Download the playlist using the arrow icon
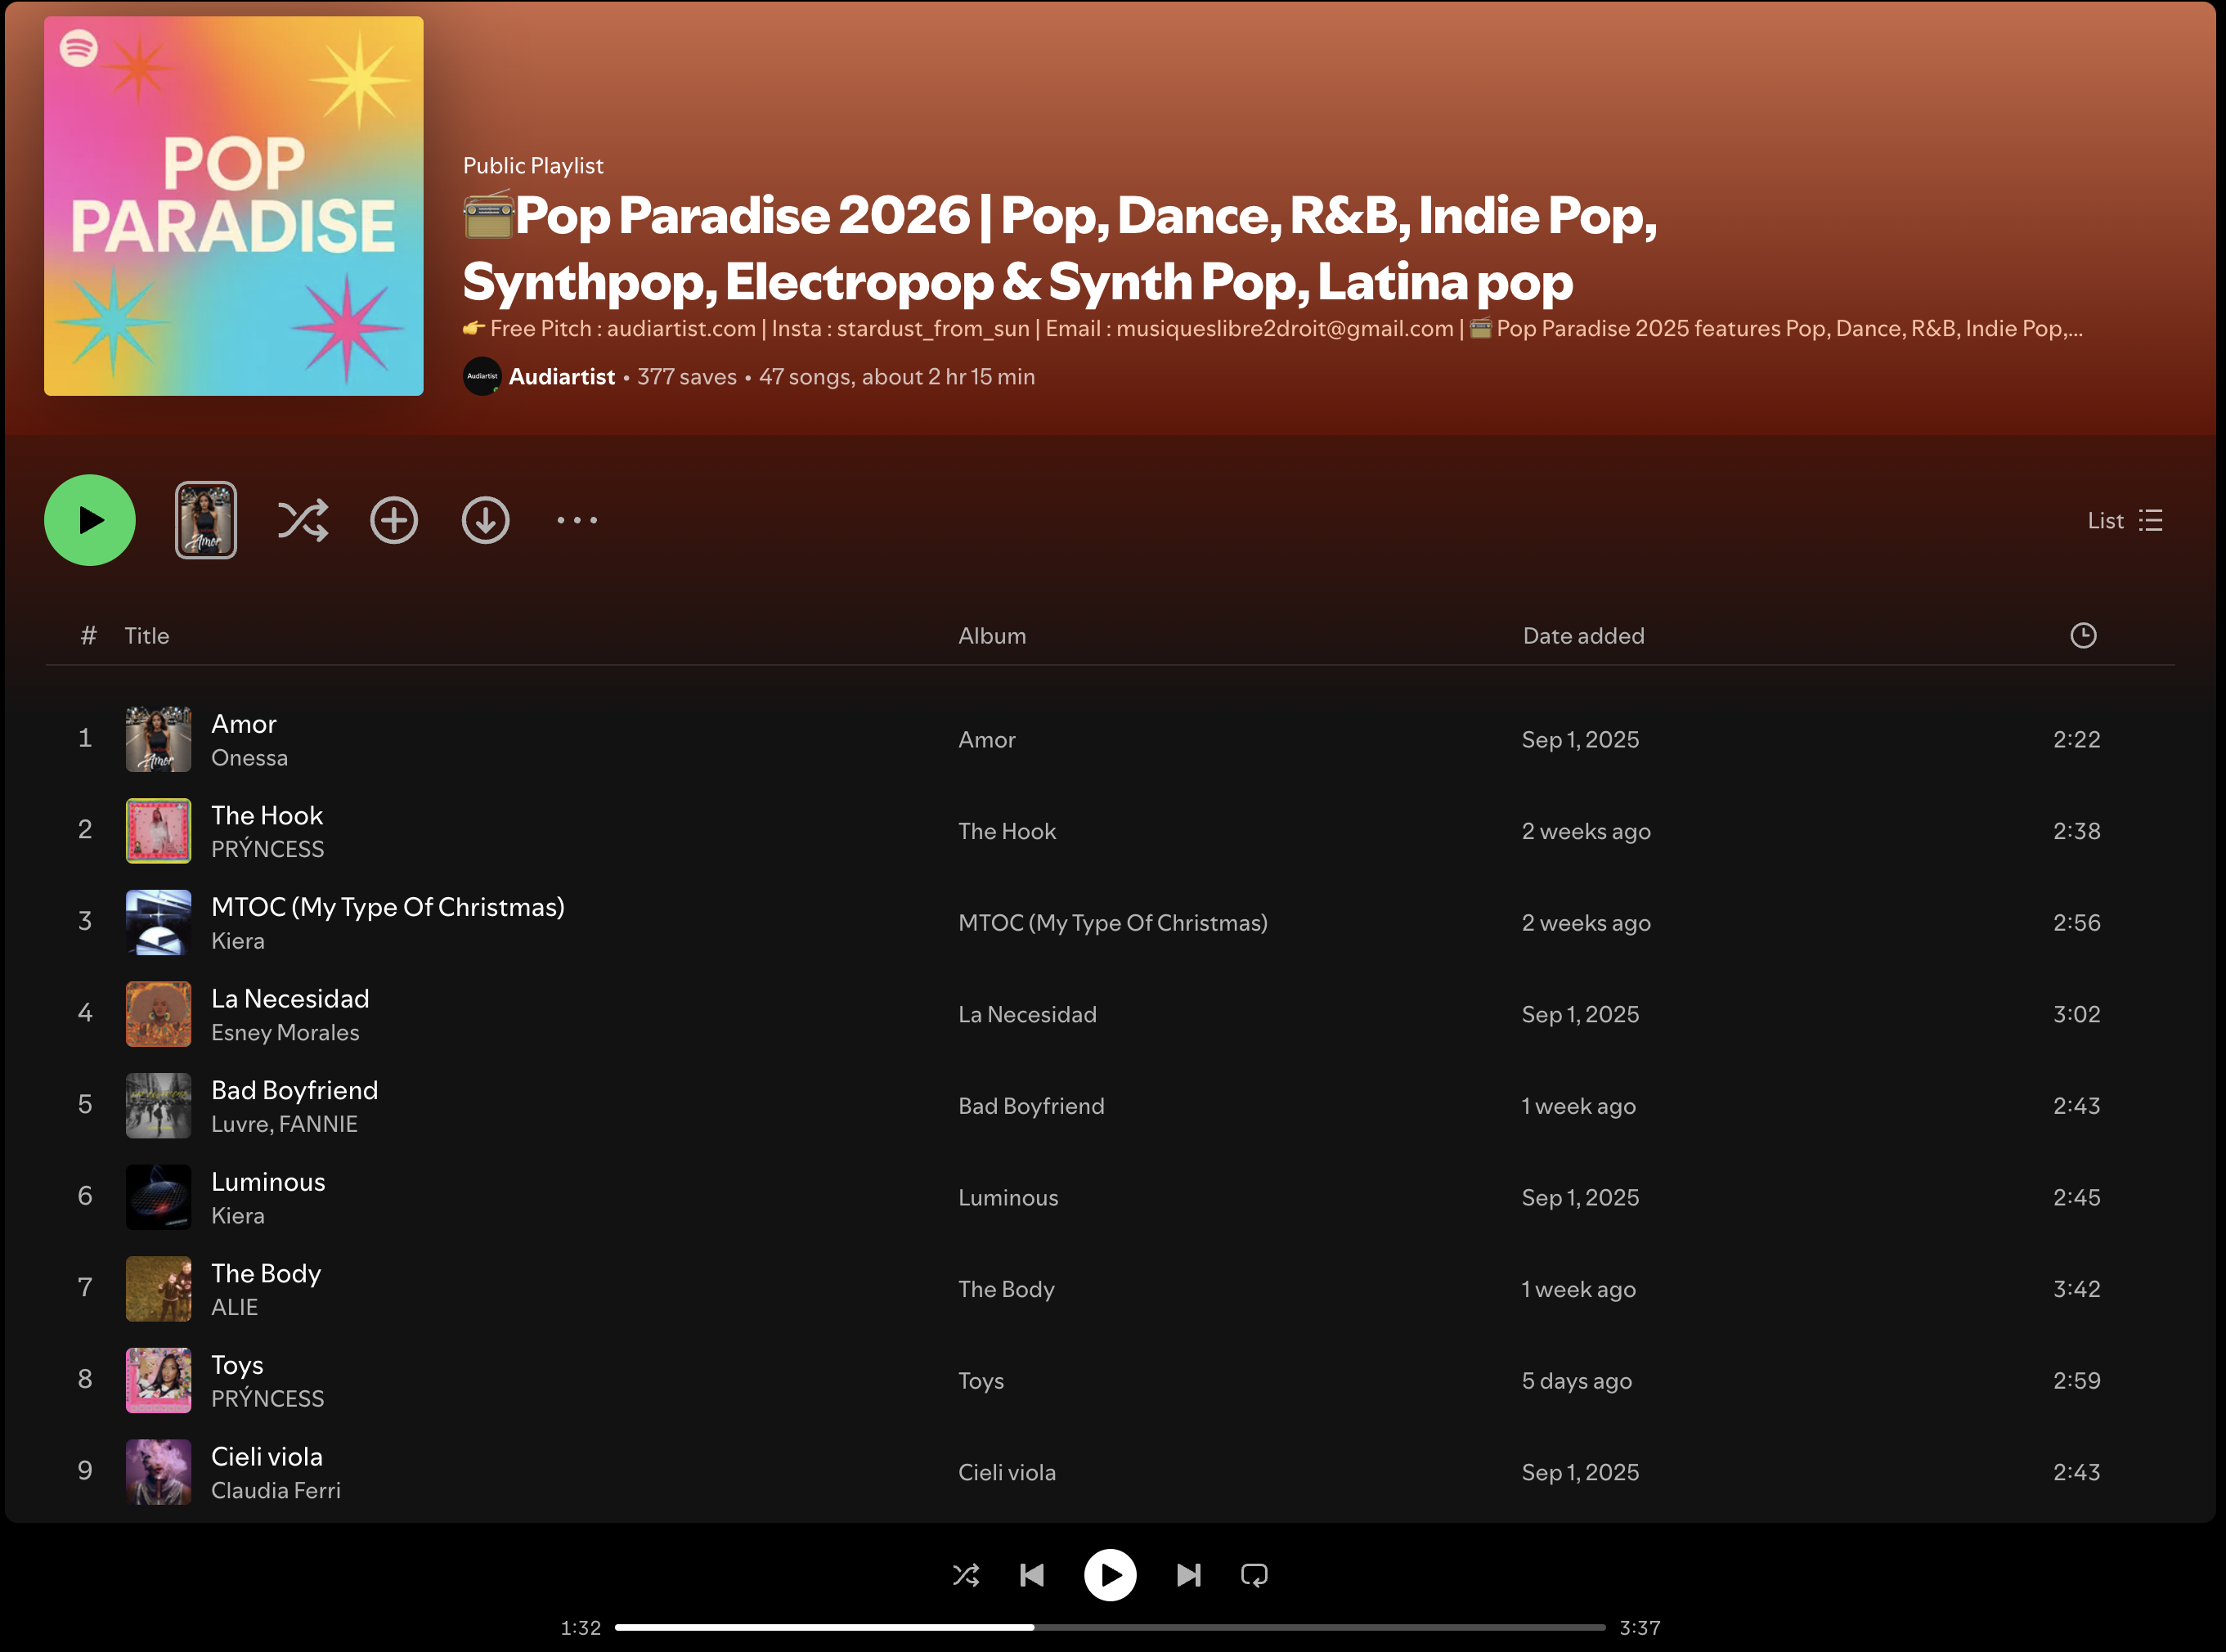Image resolution: width=2226 pixels, height=1652 pixels. tap(485, 520)
